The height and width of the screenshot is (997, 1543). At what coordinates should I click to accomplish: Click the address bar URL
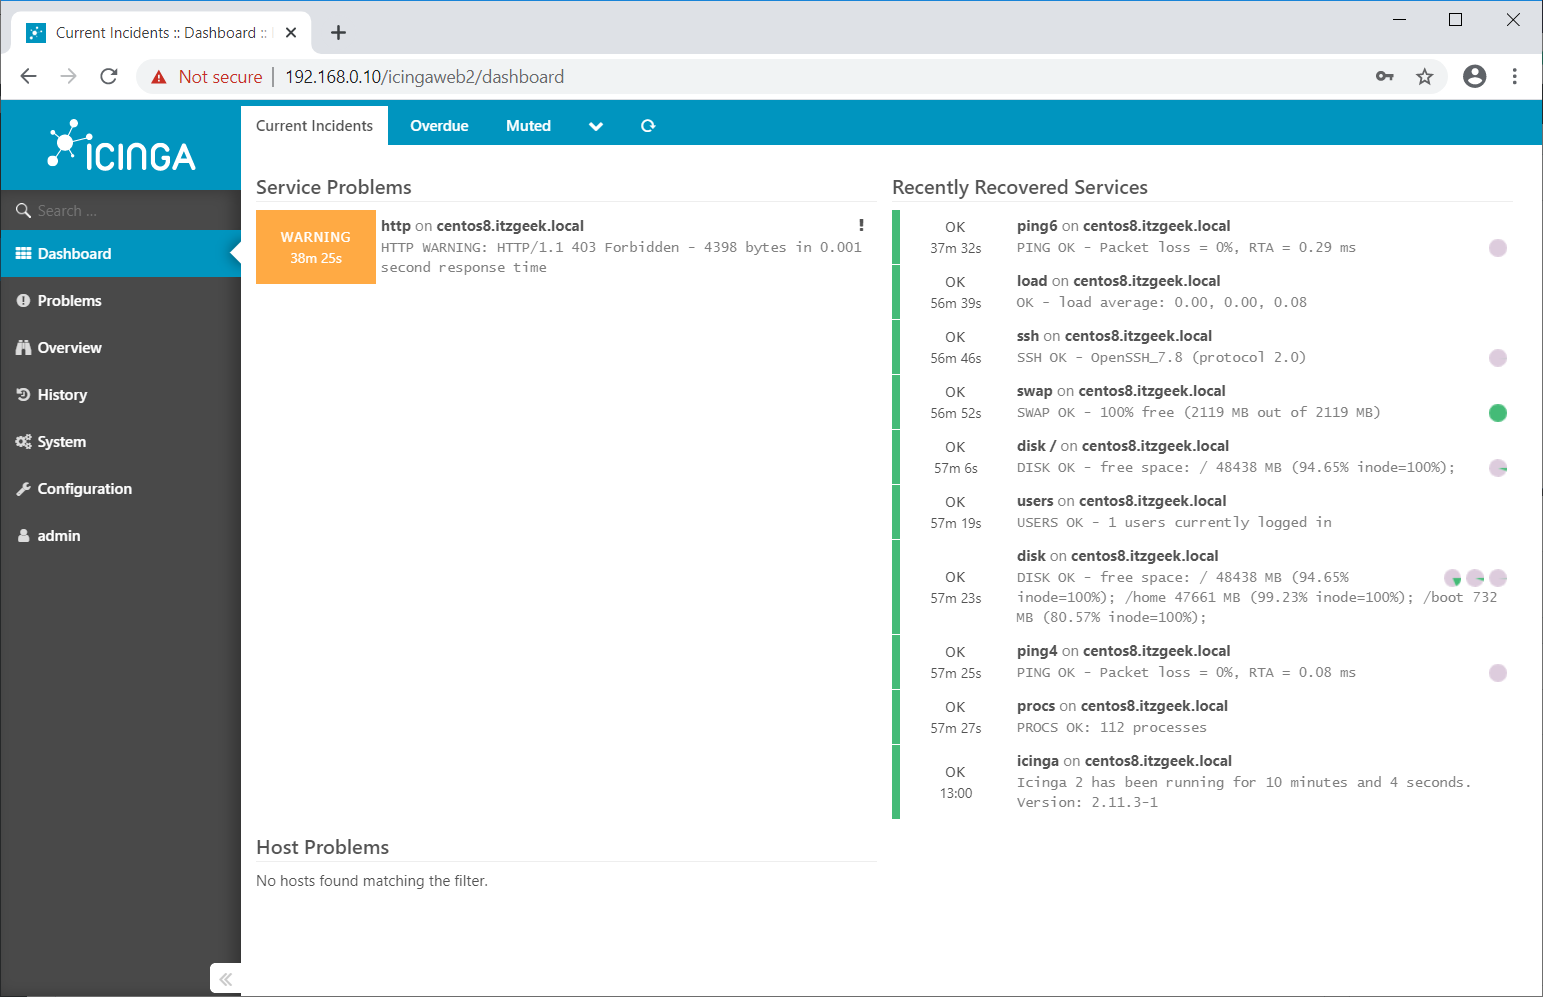[425, 77]
